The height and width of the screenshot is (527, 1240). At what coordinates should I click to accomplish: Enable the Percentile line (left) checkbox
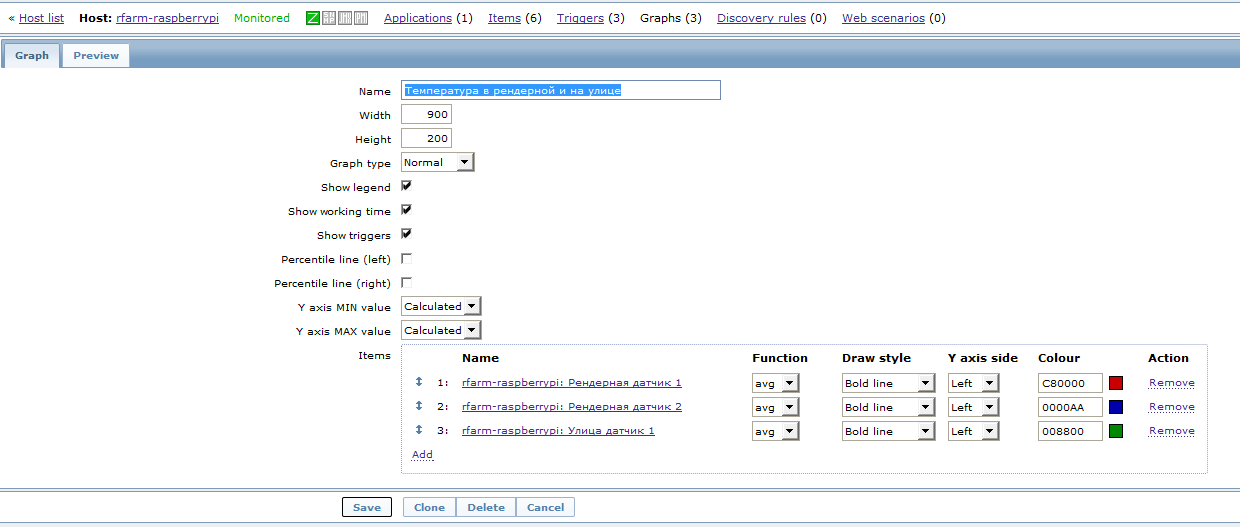[407, 258]
